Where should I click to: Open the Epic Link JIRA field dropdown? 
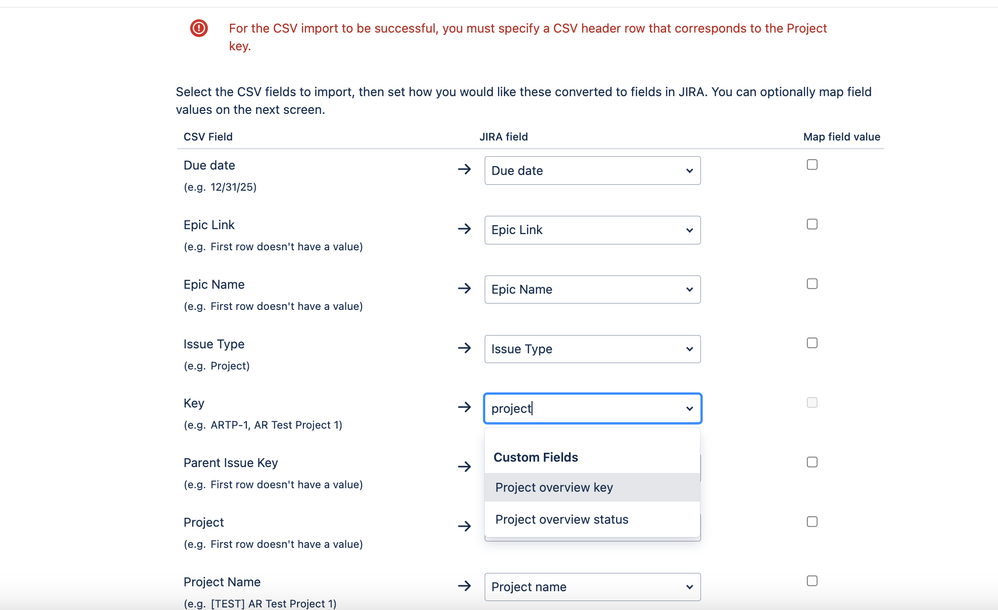tap(593, 230)
